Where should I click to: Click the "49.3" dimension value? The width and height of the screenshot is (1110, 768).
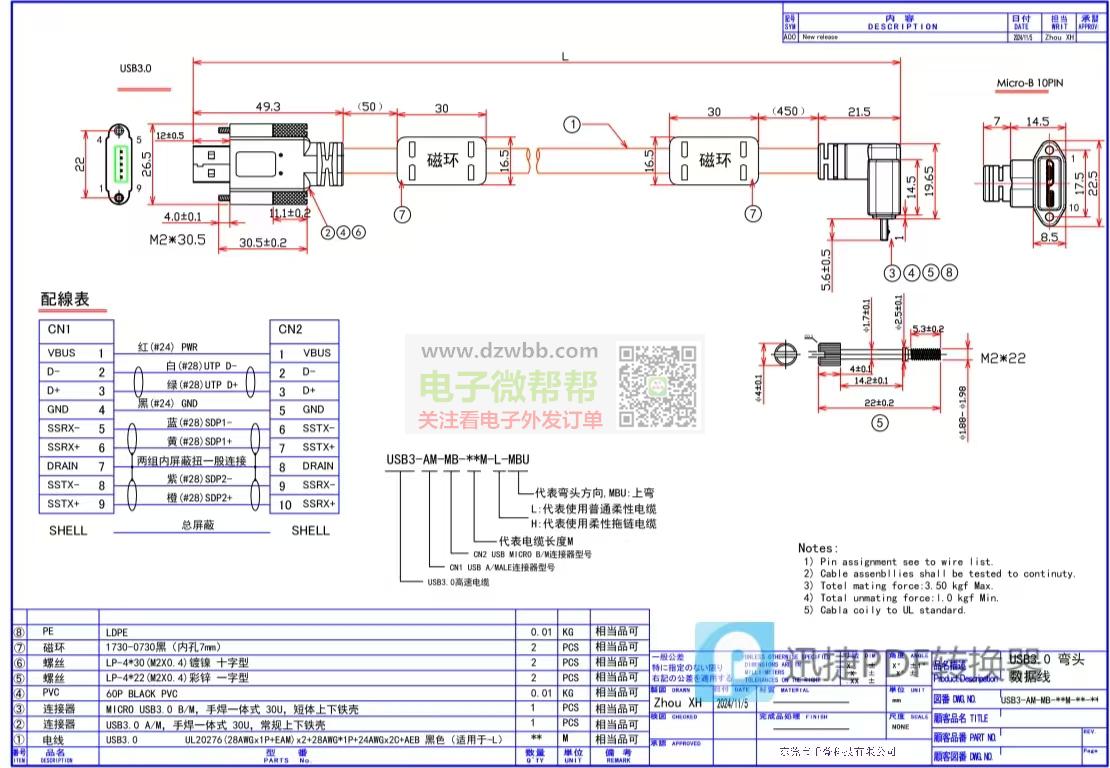268,107
